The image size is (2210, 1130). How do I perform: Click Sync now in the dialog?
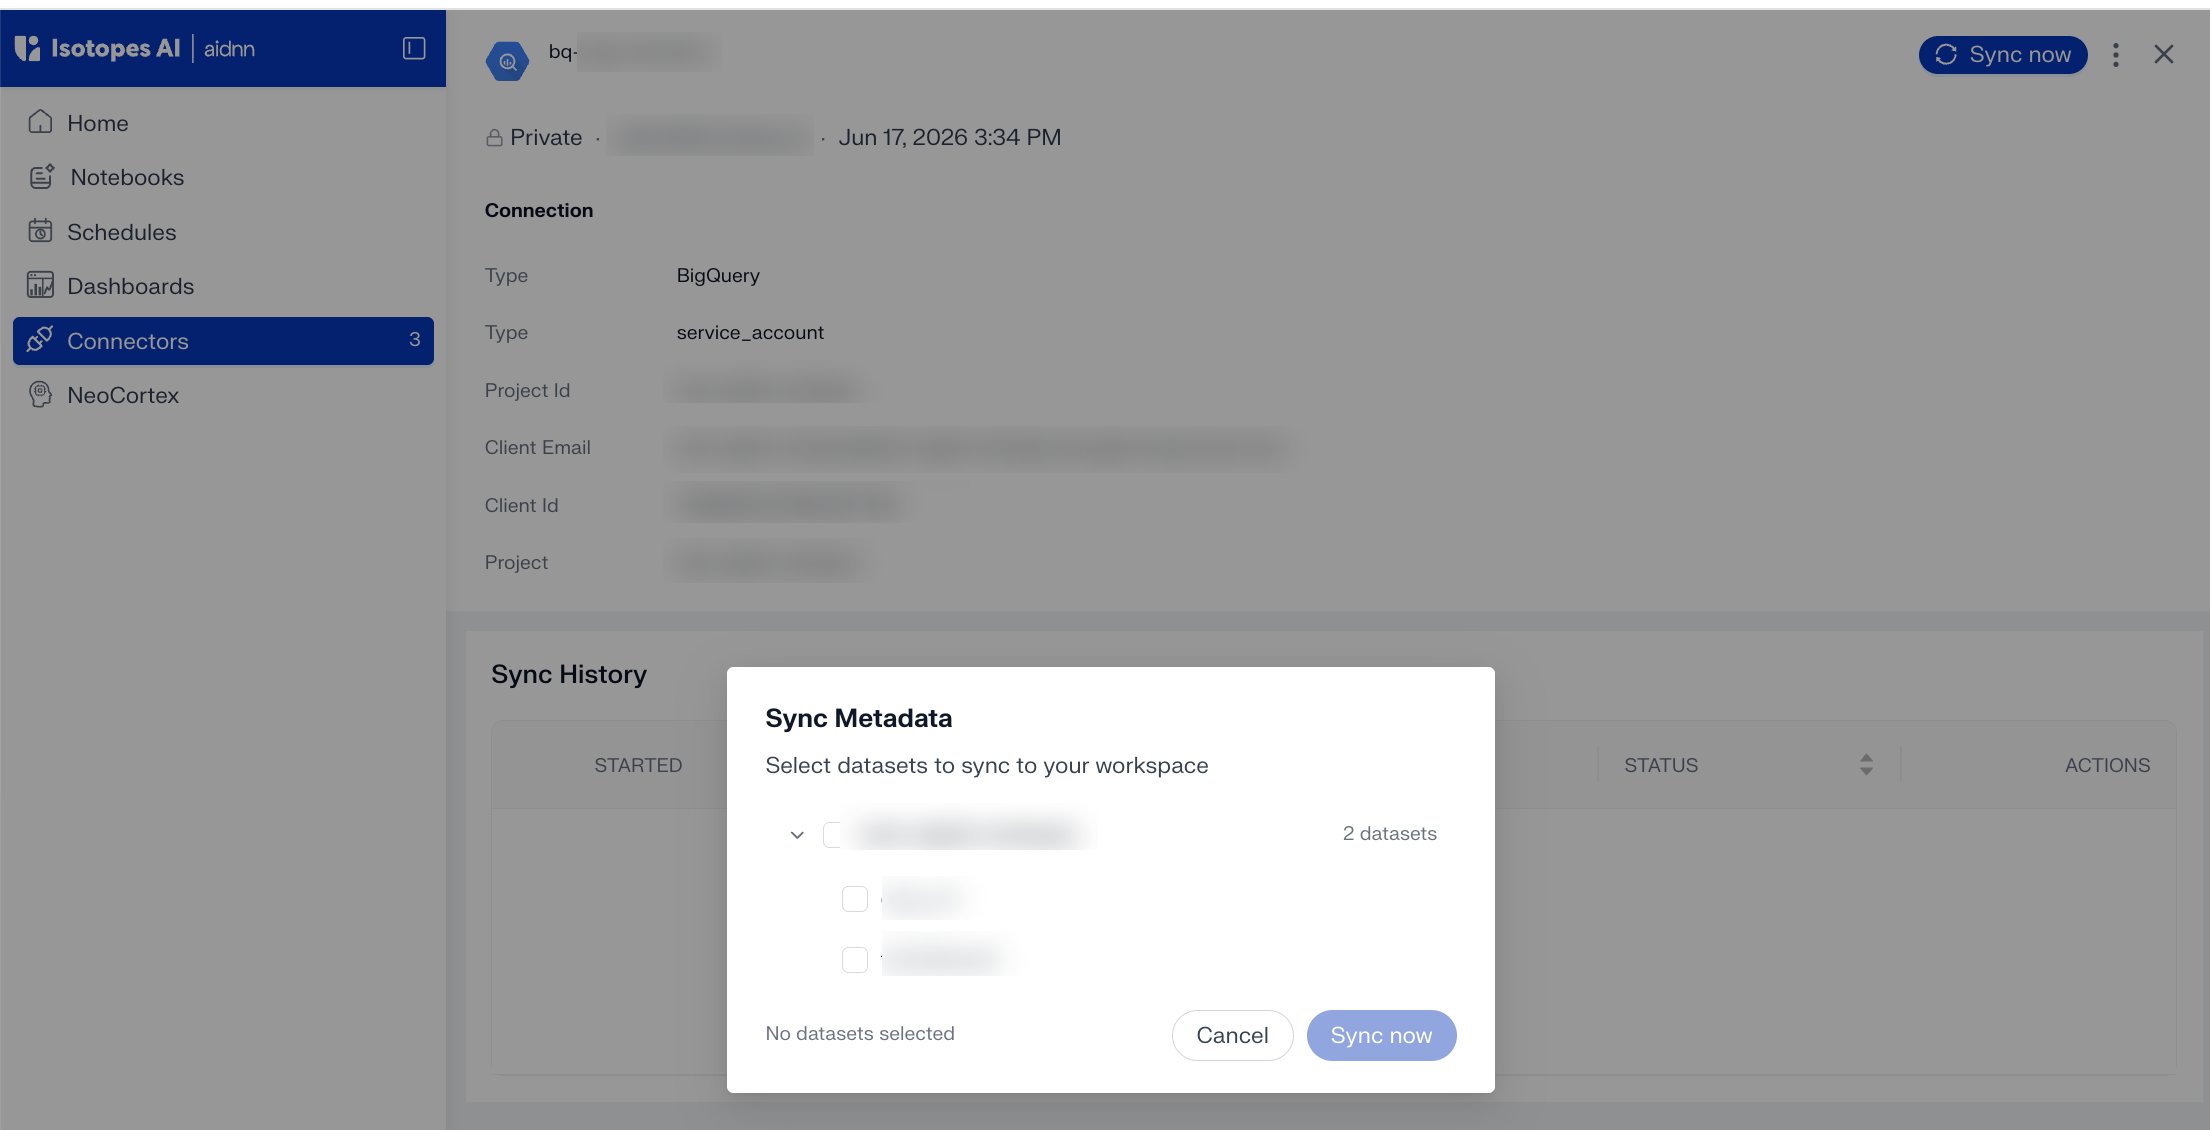(x=1381, y=1035)
